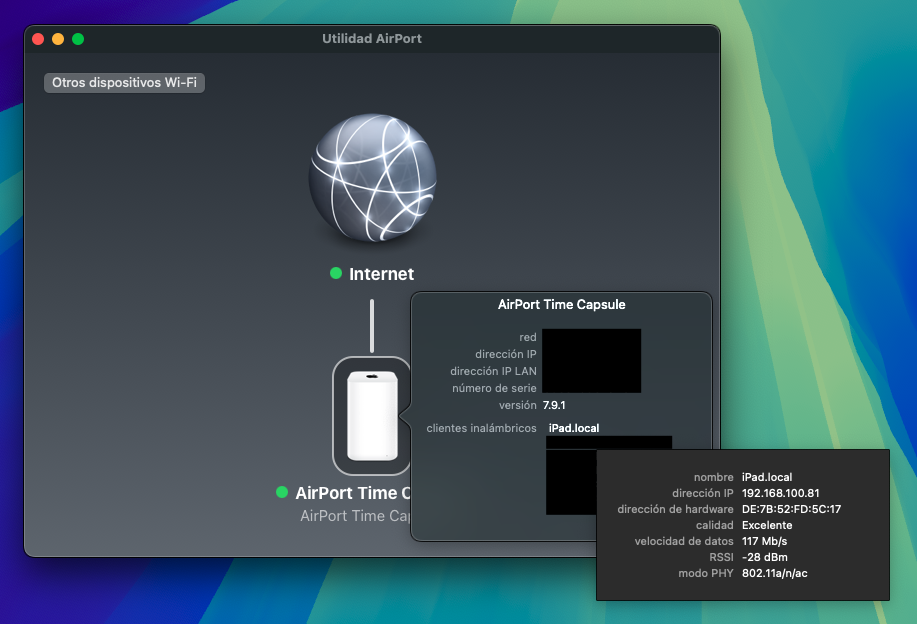Click the velocidad de datos label
Image resolution: width=917 pixels, height=624 pixels.
tap(684, 542)
